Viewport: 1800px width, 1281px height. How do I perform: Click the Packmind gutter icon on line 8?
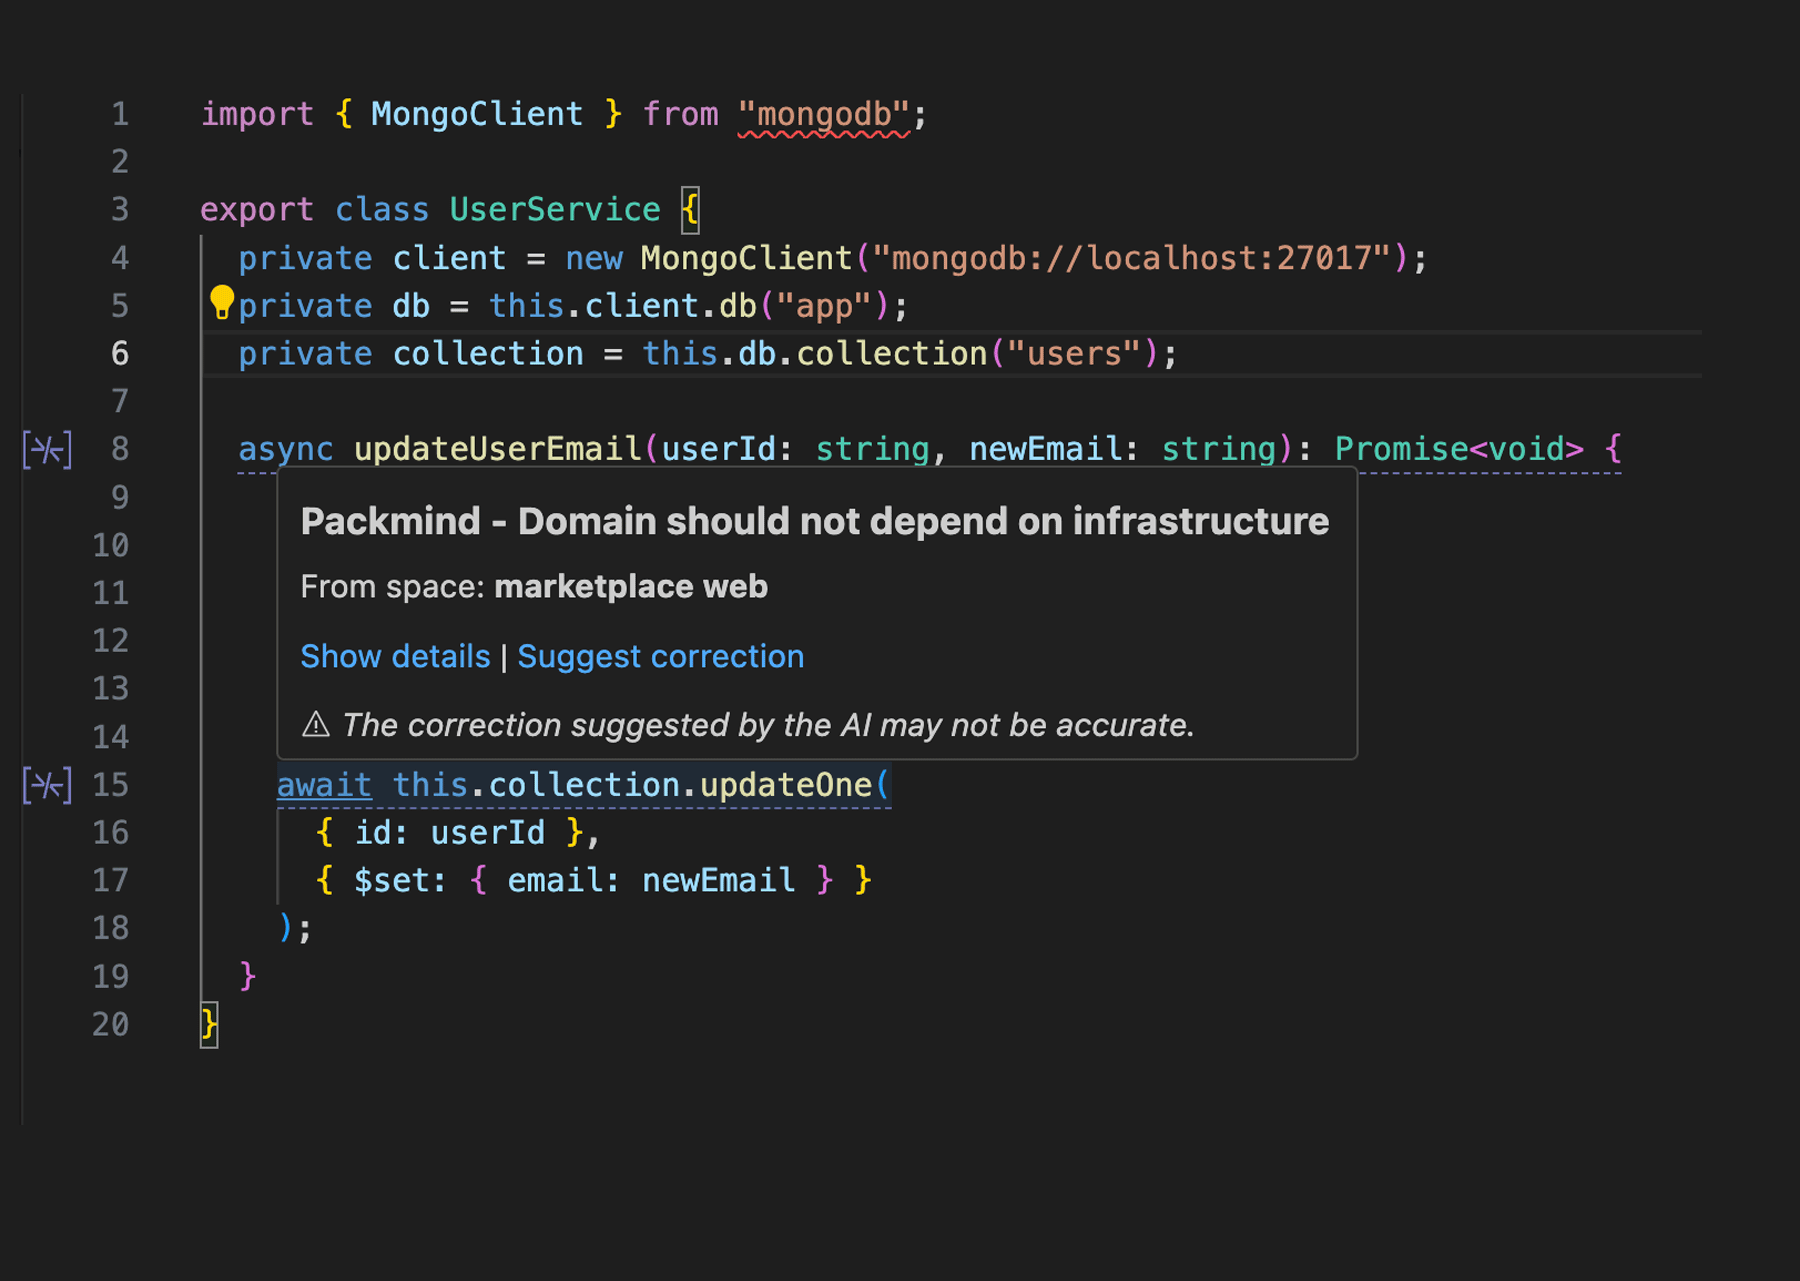[47, 449]
